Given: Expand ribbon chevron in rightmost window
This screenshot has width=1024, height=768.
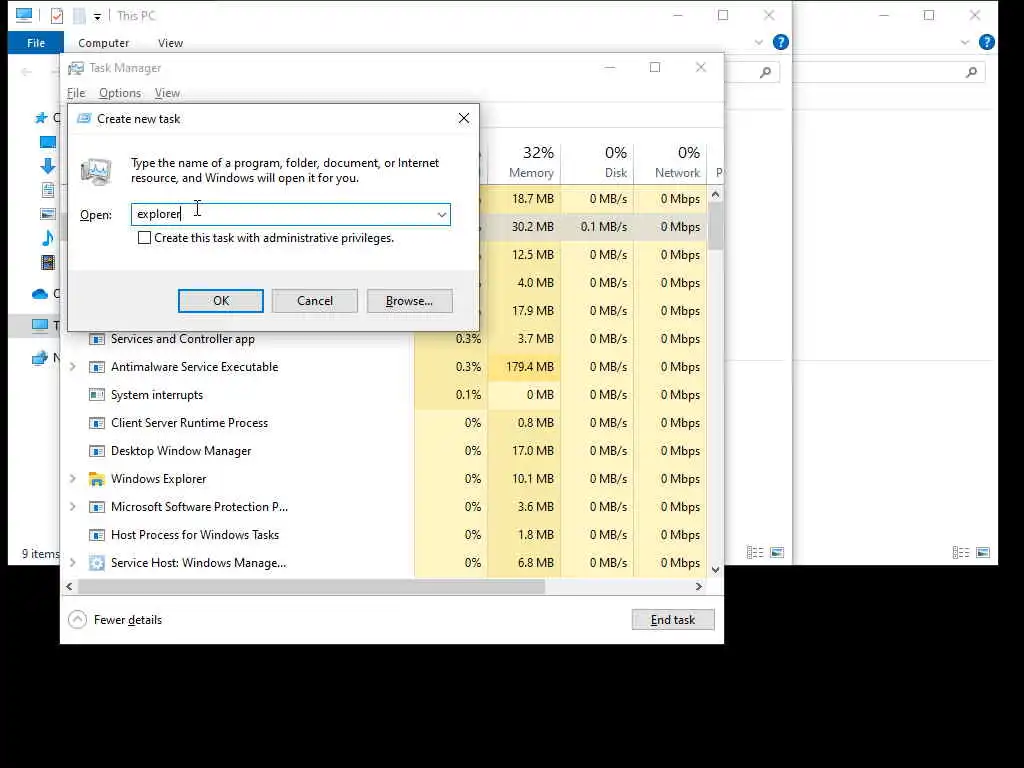Looking at the screenshot, I should click(965, 42).
